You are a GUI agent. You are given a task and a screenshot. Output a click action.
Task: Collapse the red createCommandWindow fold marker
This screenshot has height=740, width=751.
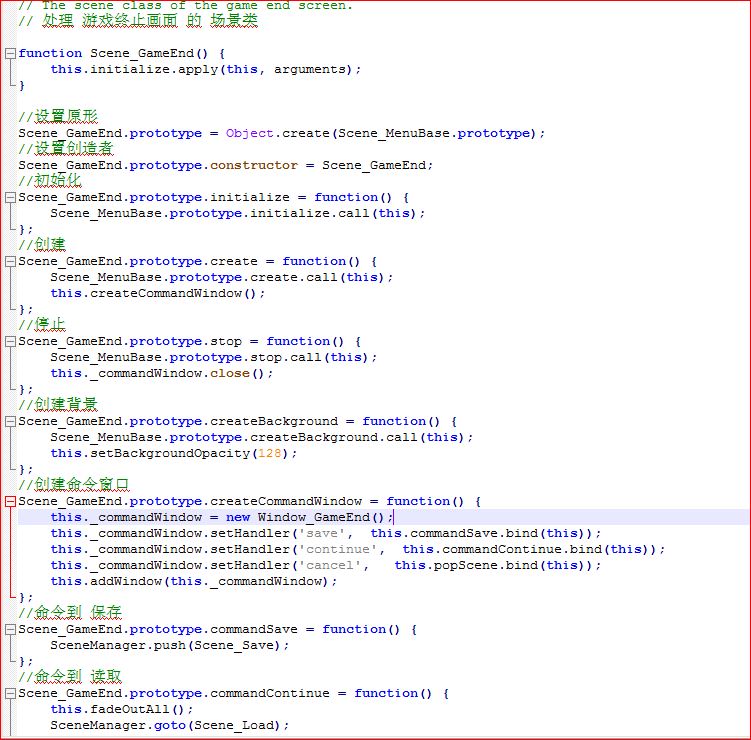click(10, 501)
